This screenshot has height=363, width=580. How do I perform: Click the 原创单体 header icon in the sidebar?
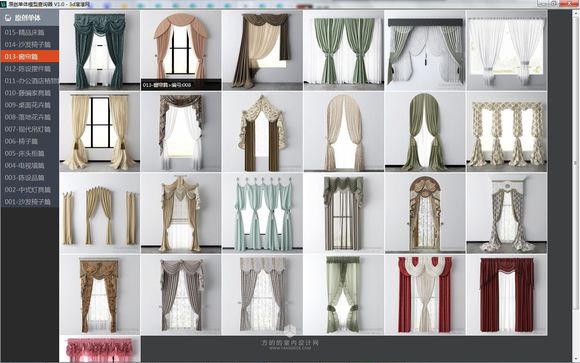(8, 18)
